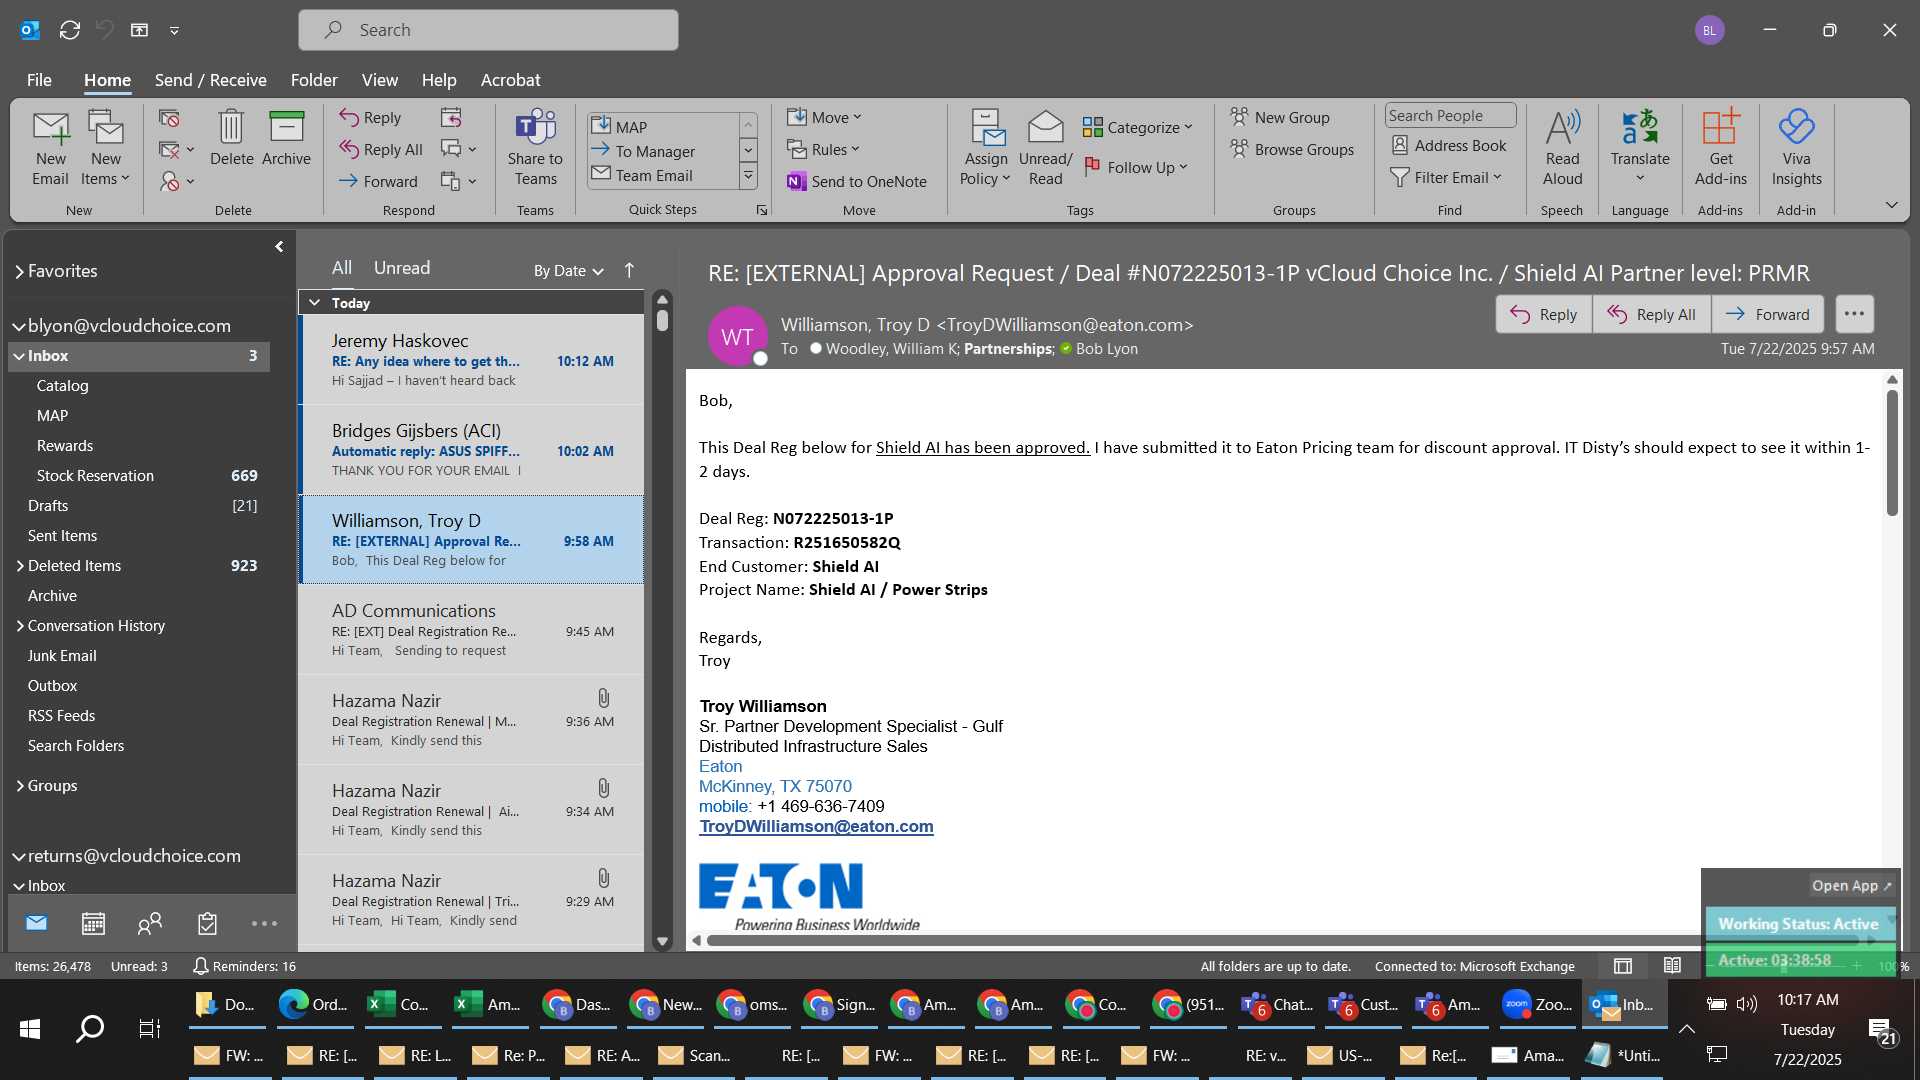Open Windows taskbar search
The height and width of the screenshot is (1080, 1920).
90,1029
